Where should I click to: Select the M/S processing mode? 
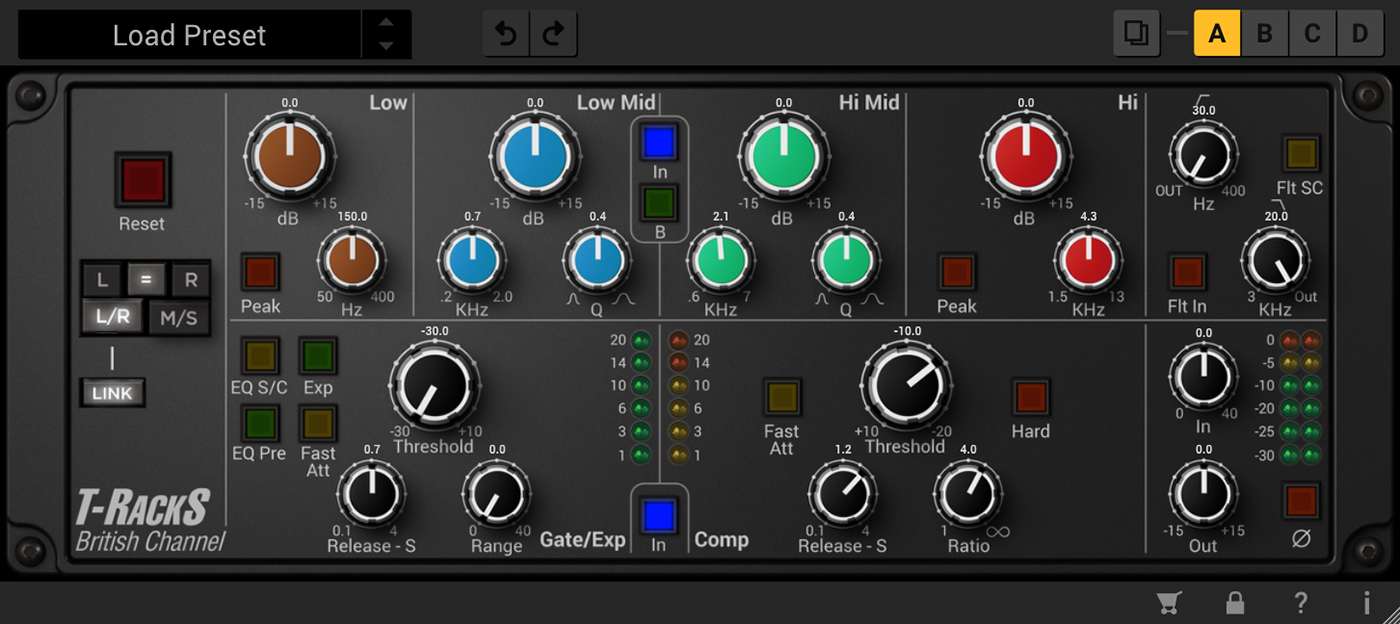(179, 319)
